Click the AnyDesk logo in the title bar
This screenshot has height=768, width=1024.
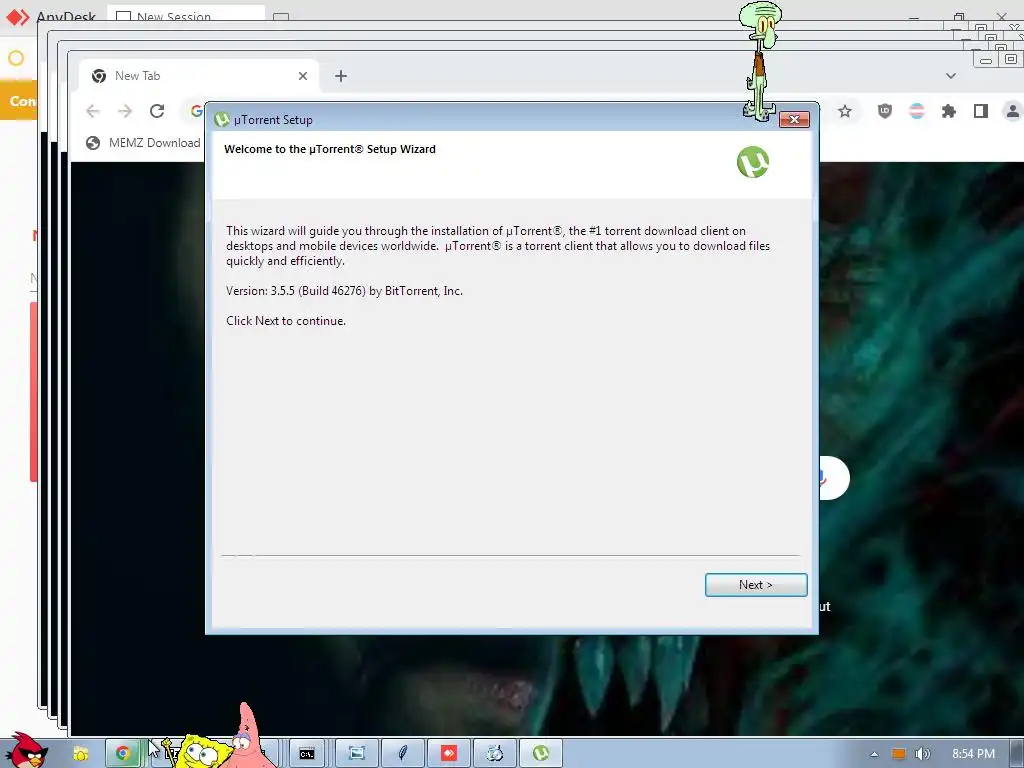[x=18, y=16]
